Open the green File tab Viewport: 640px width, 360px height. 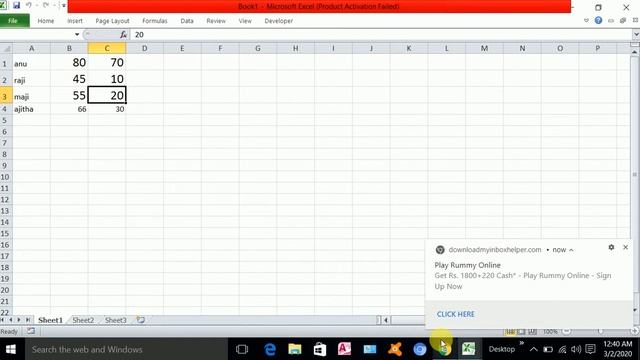(x=14, y=21)
